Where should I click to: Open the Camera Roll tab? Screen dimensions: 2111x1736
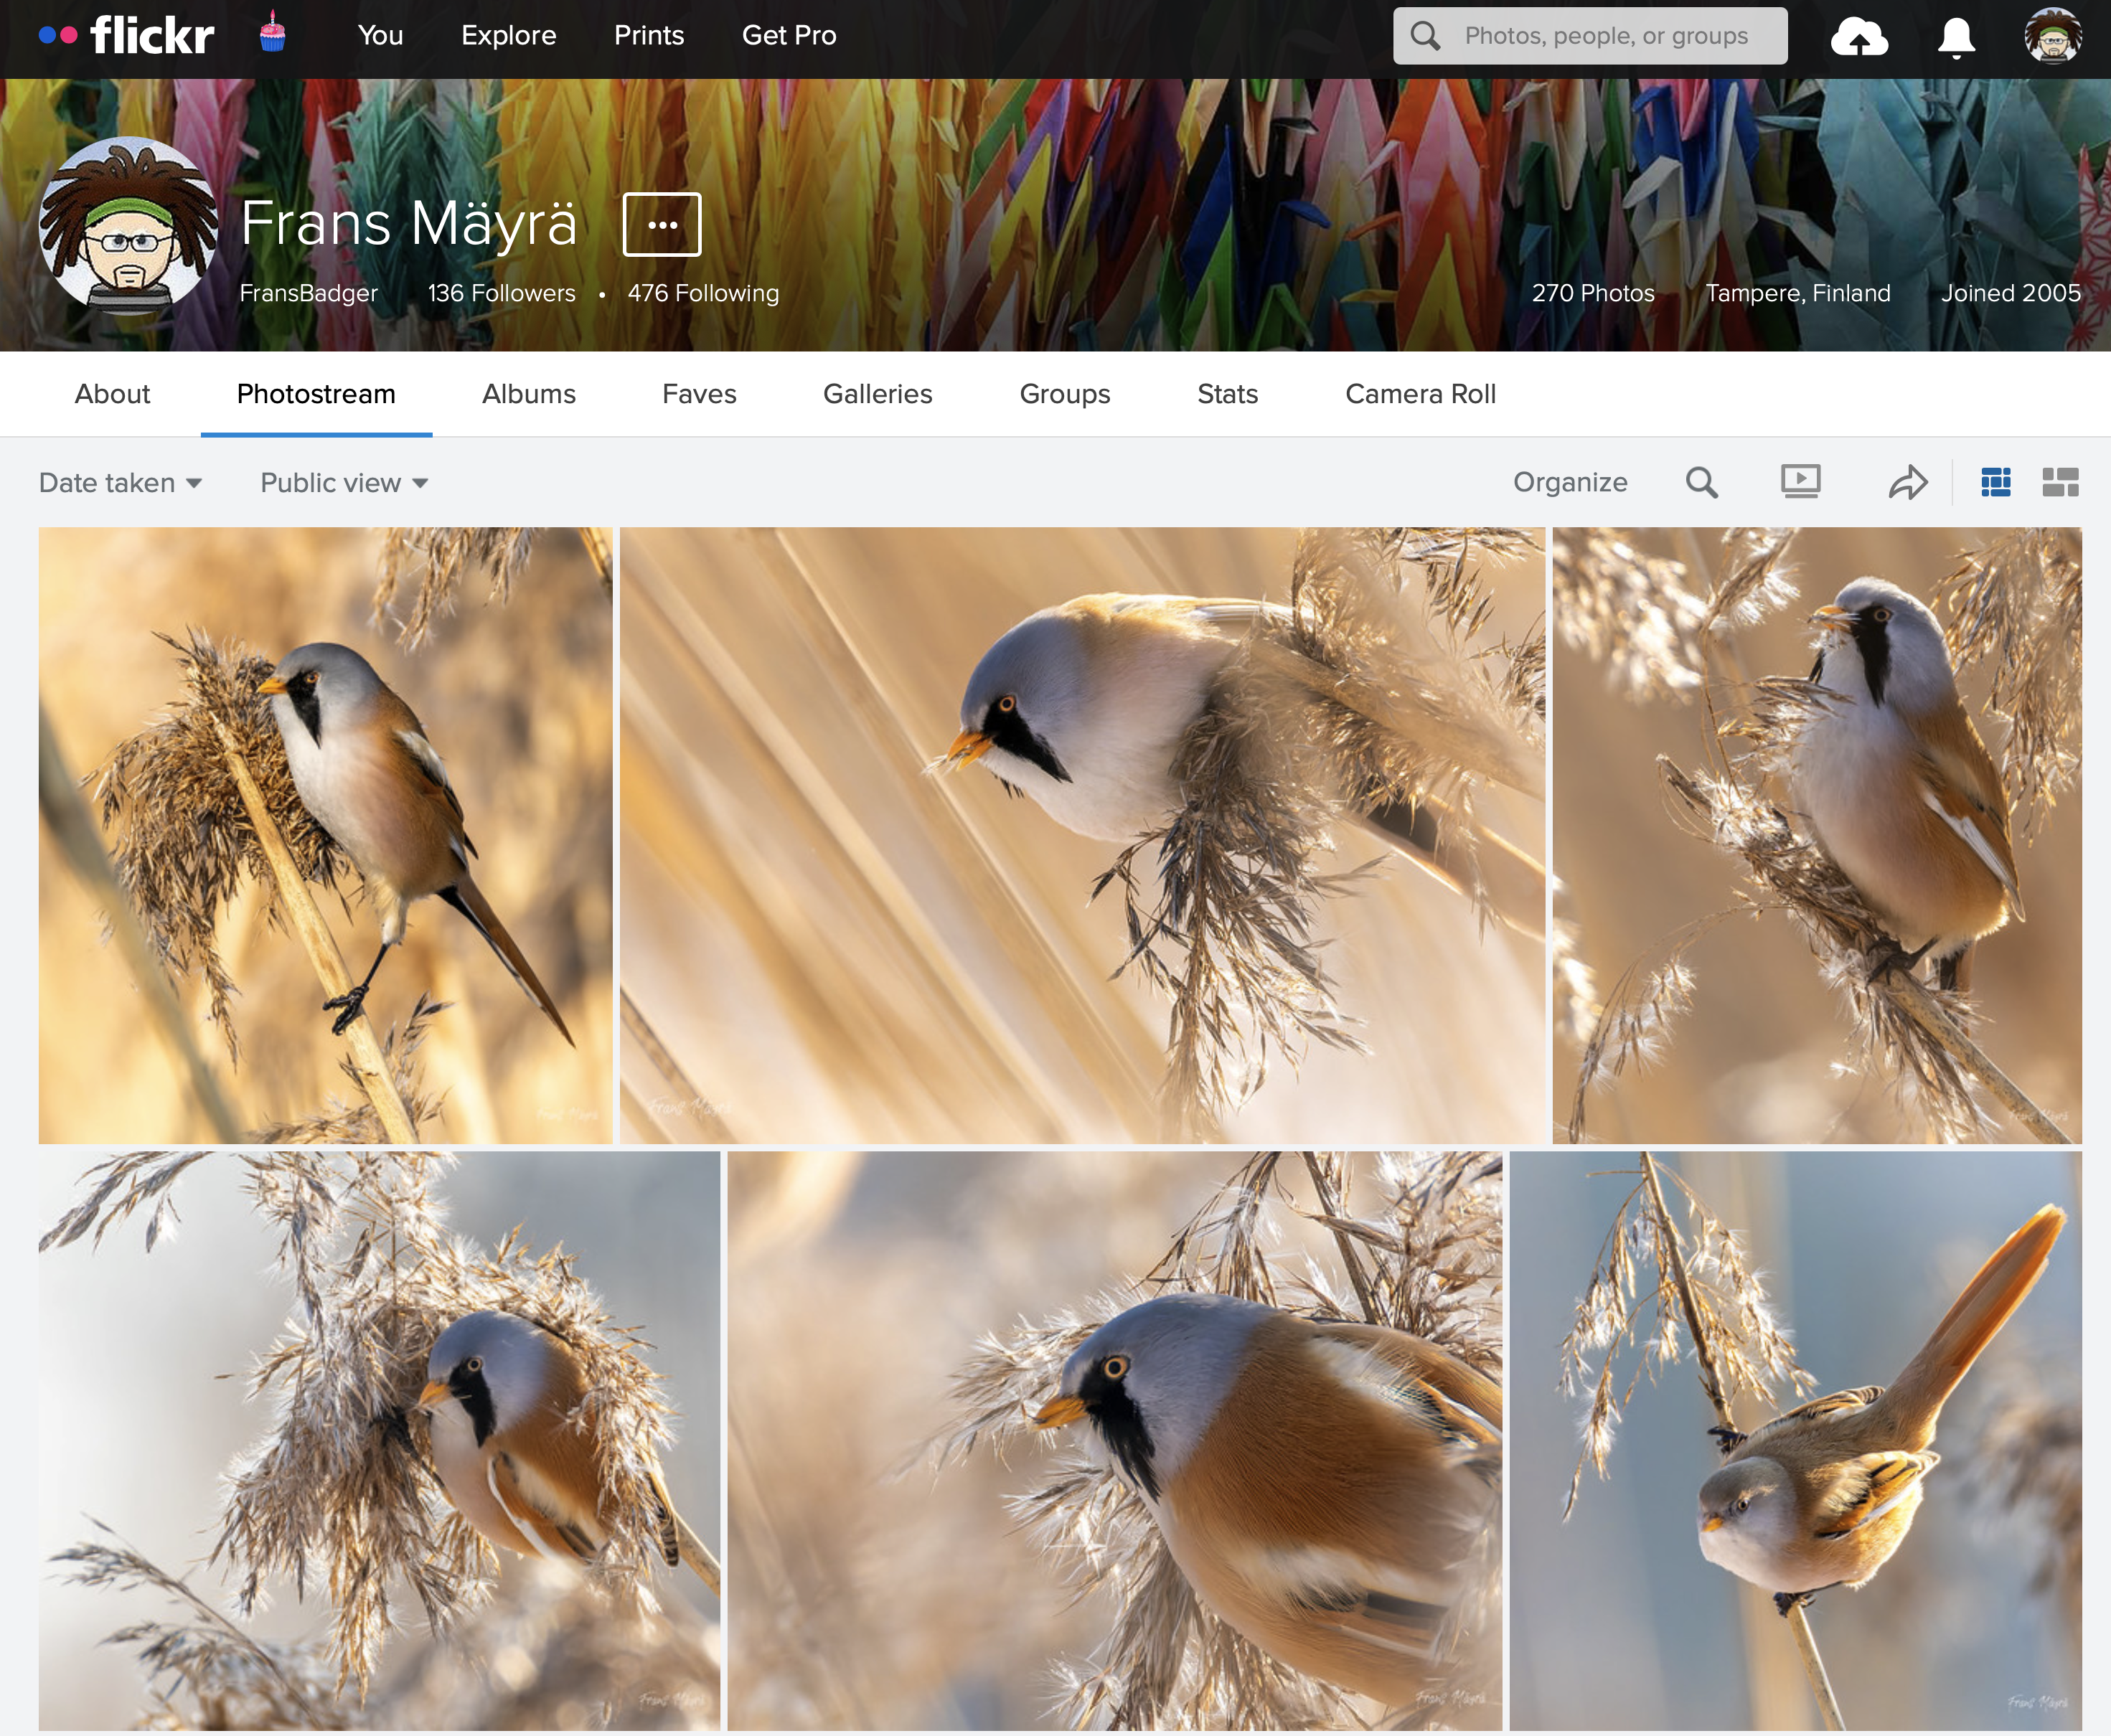click(x=1419, y=394)
